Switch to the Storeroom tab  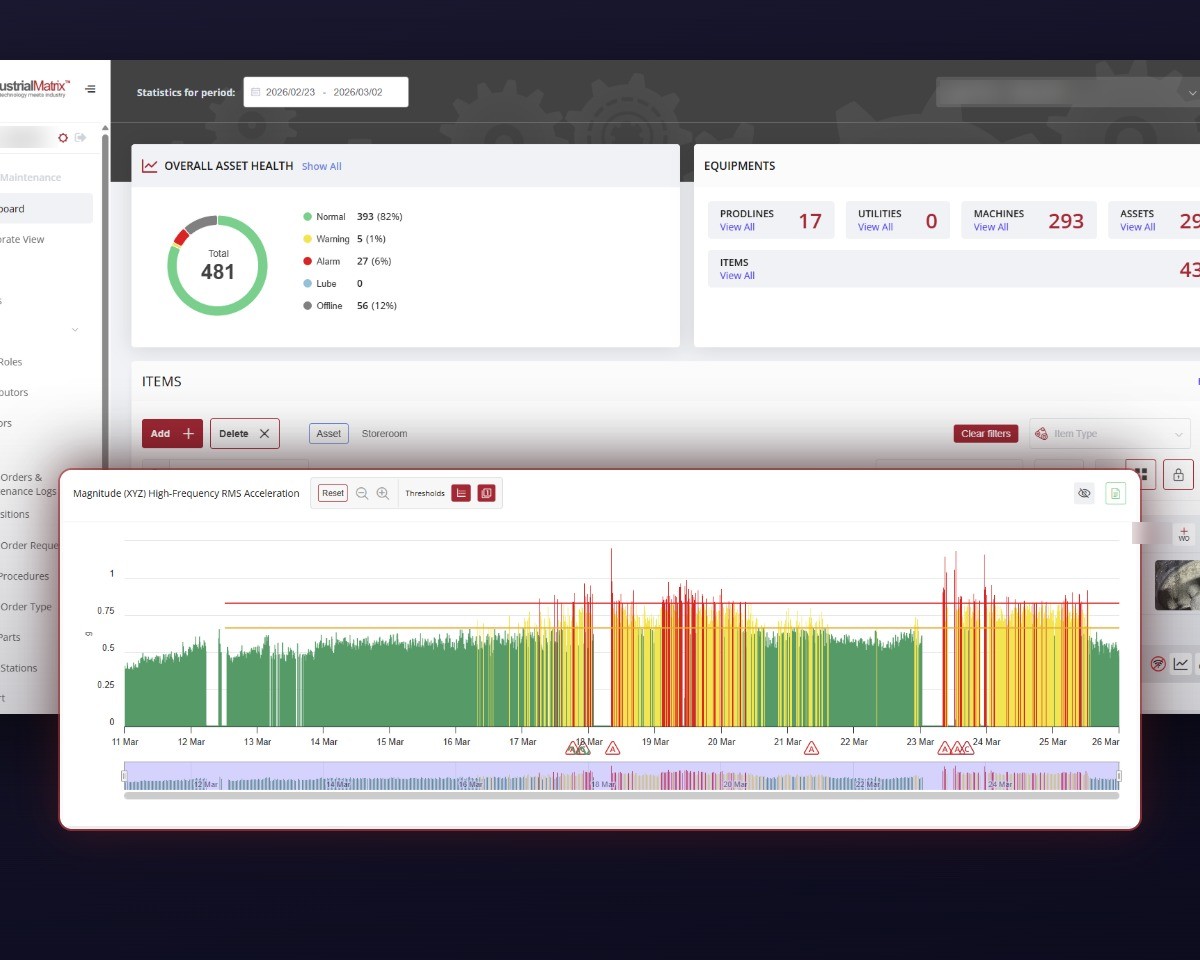(384, 433)
